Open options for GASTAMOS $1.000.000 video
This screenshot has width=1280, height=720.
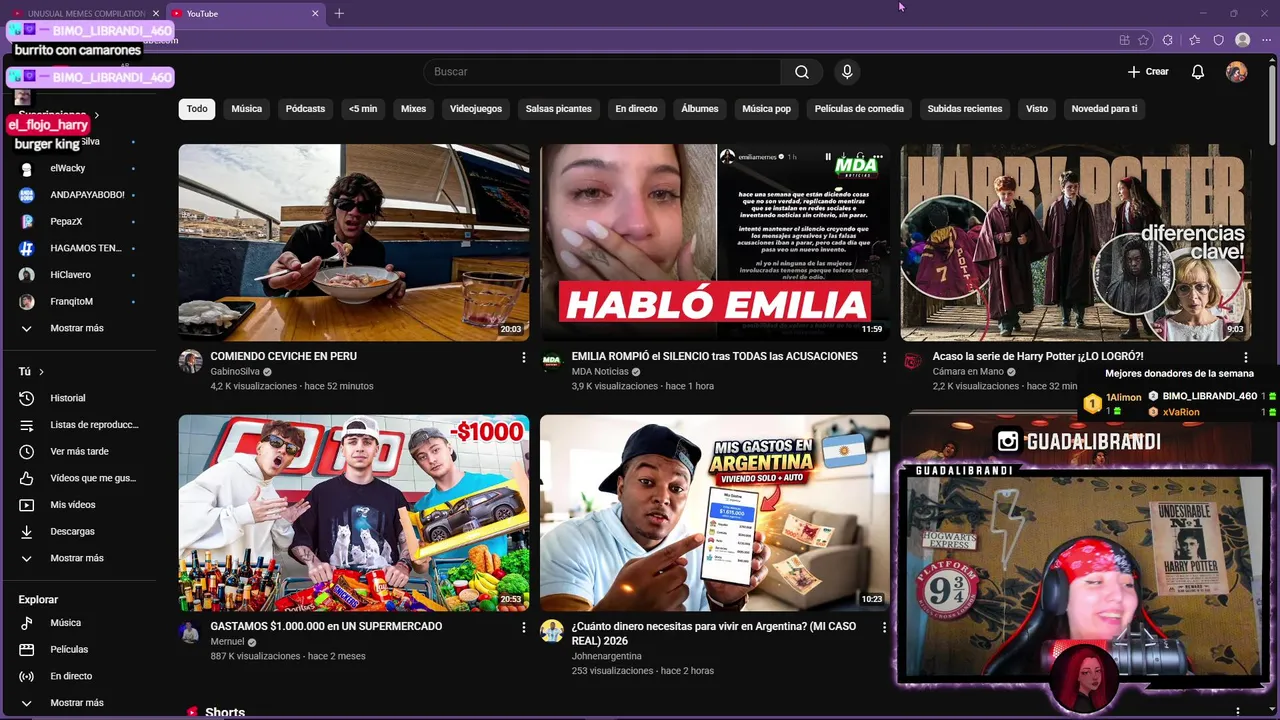pyautogui.click(x=523, y=627)
